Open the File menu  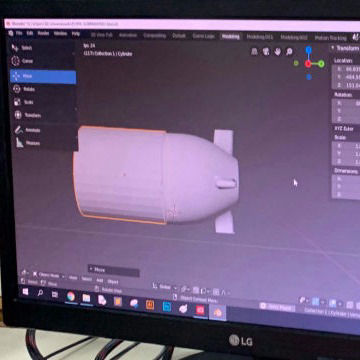pos(19,33)
